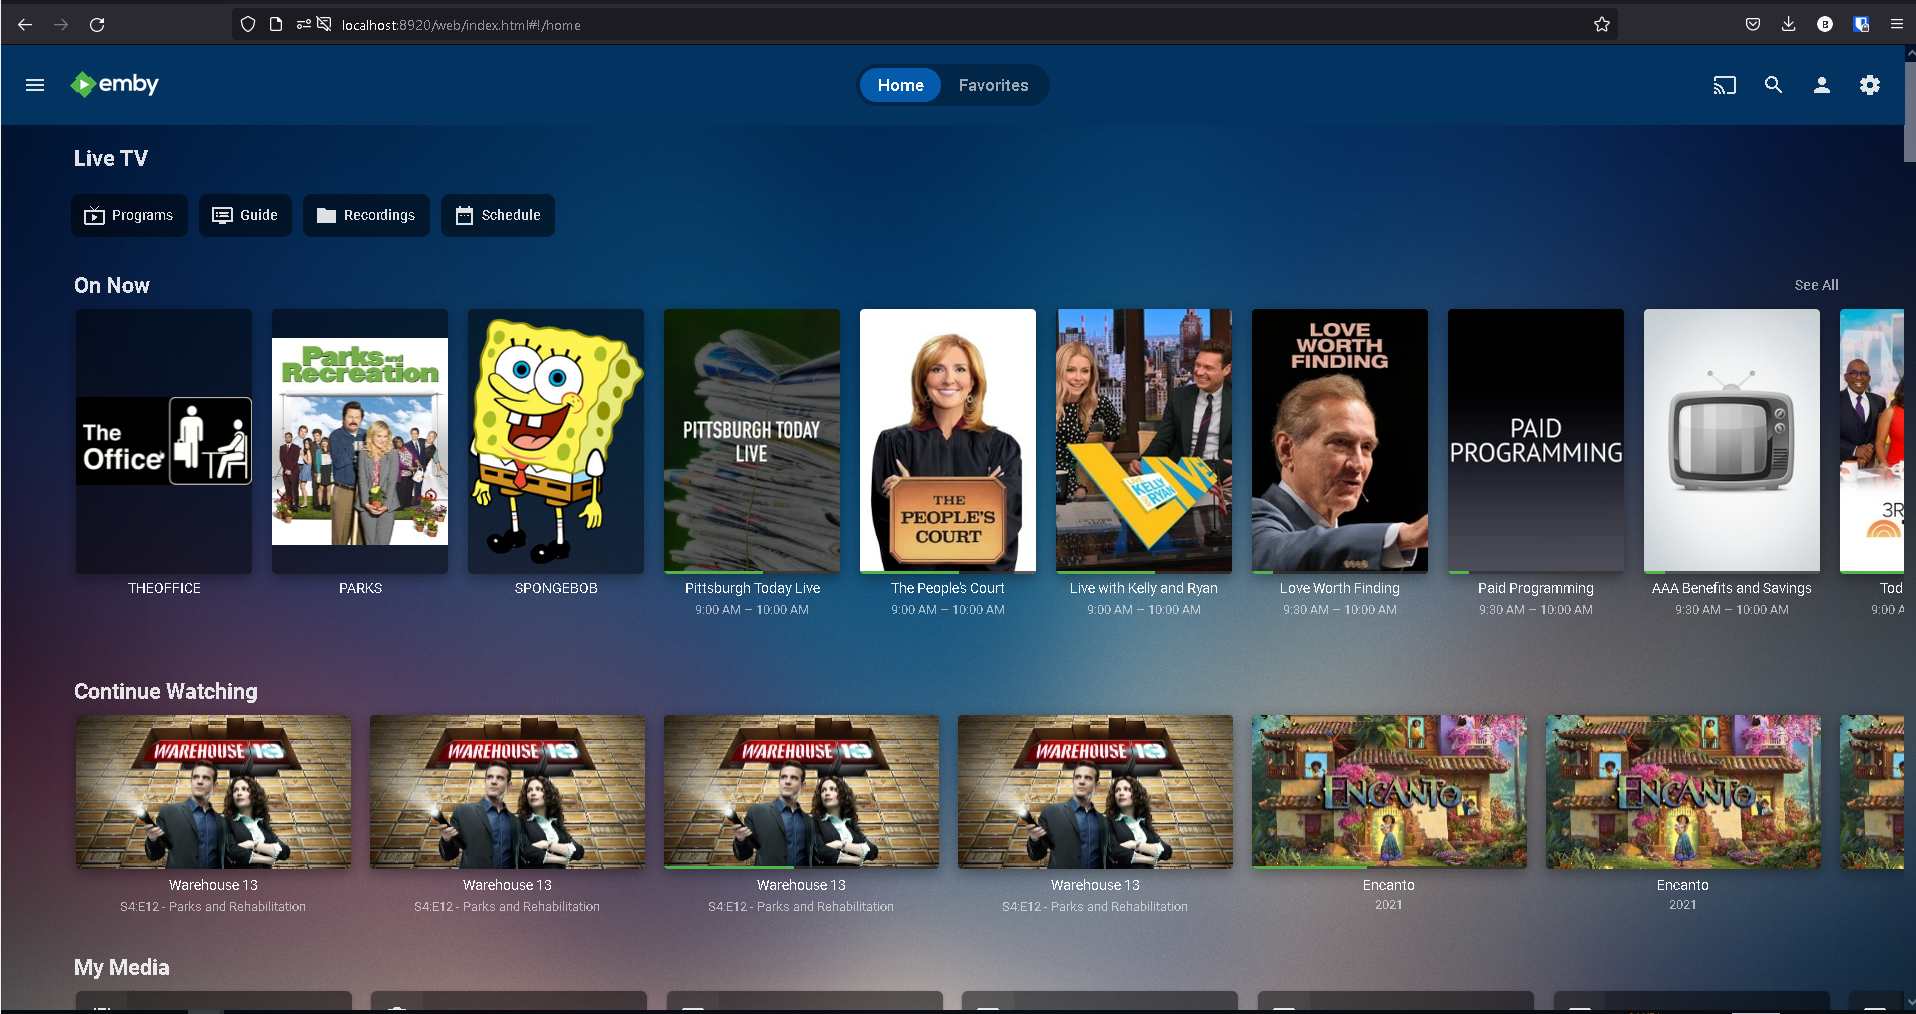1916x1014 pixels.
Task: Open Live TV Recordings
Action: pos(366,215)
